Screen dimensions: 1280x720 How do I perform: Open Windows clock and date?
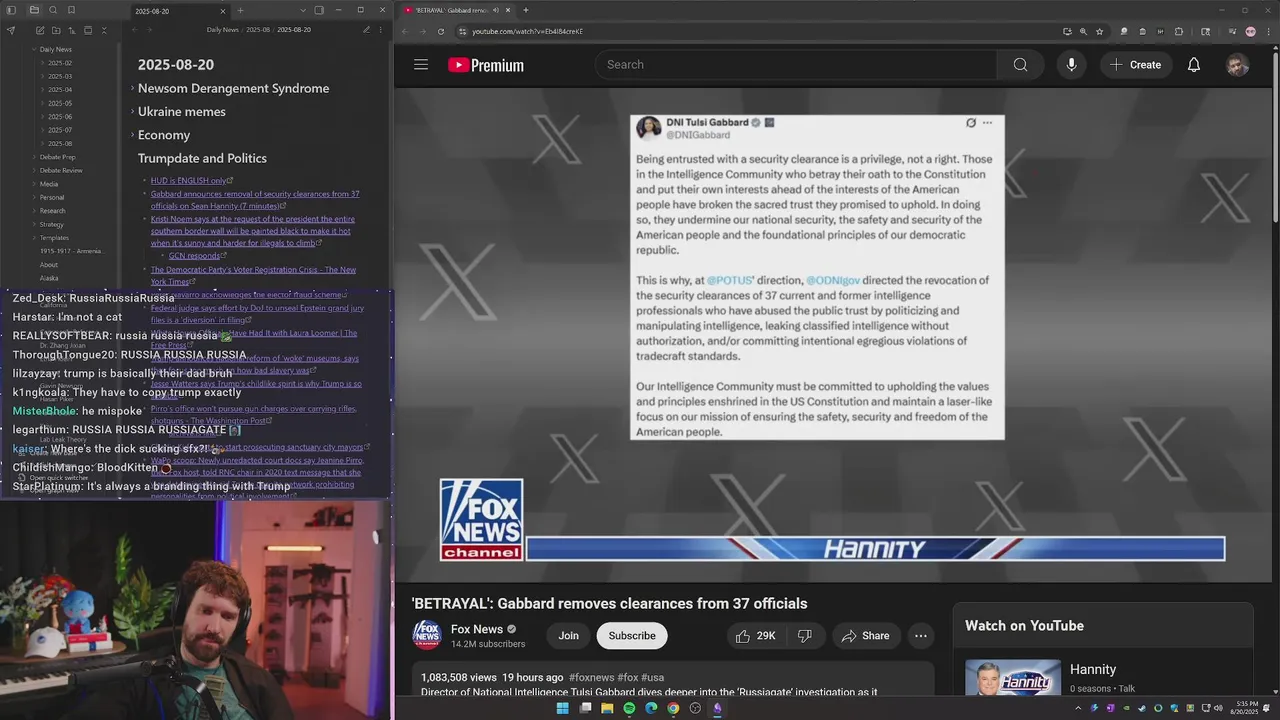(1246, 708)
